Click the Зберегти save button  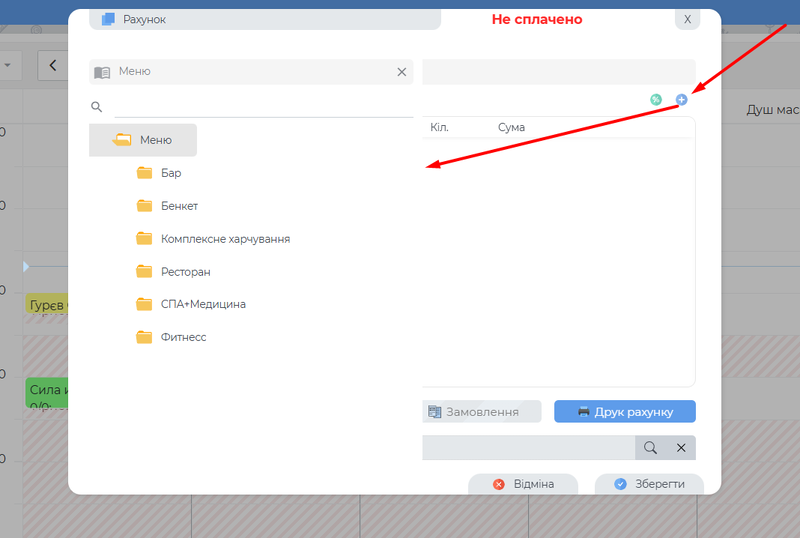(649, 484)
